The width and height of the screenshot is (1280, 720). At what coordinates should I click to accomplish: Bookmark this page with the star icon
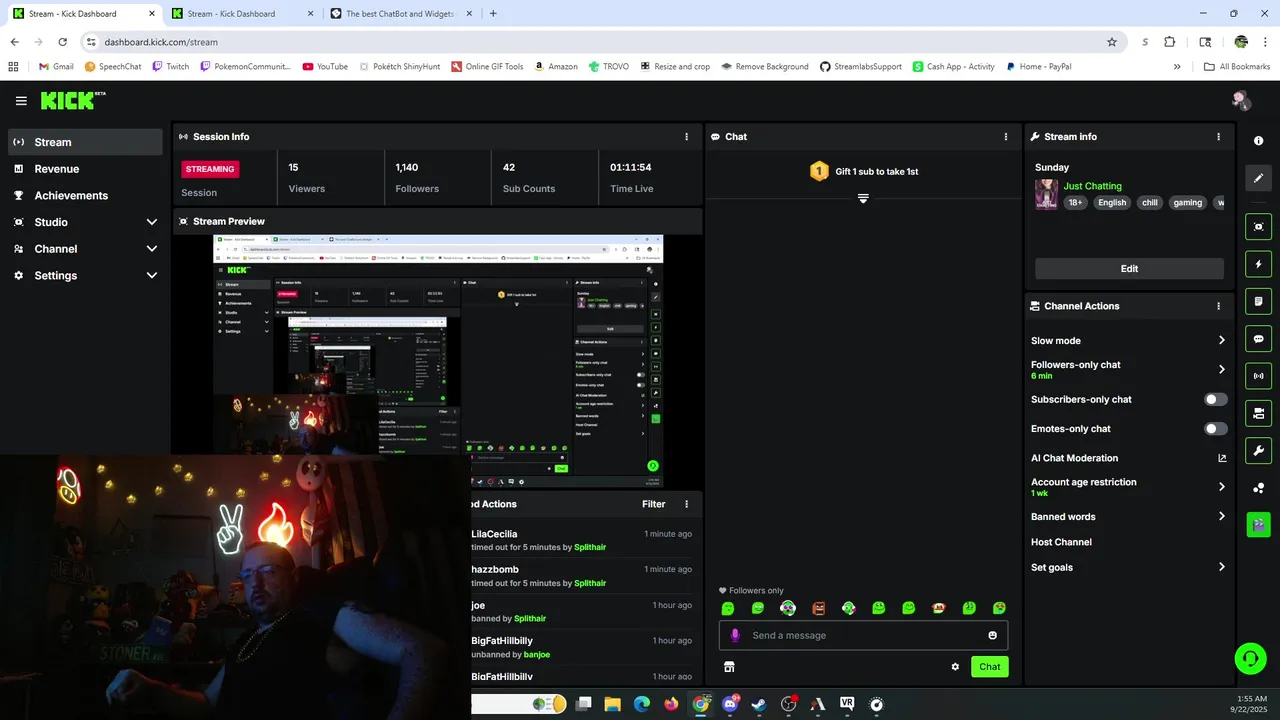coord(1112,42)
